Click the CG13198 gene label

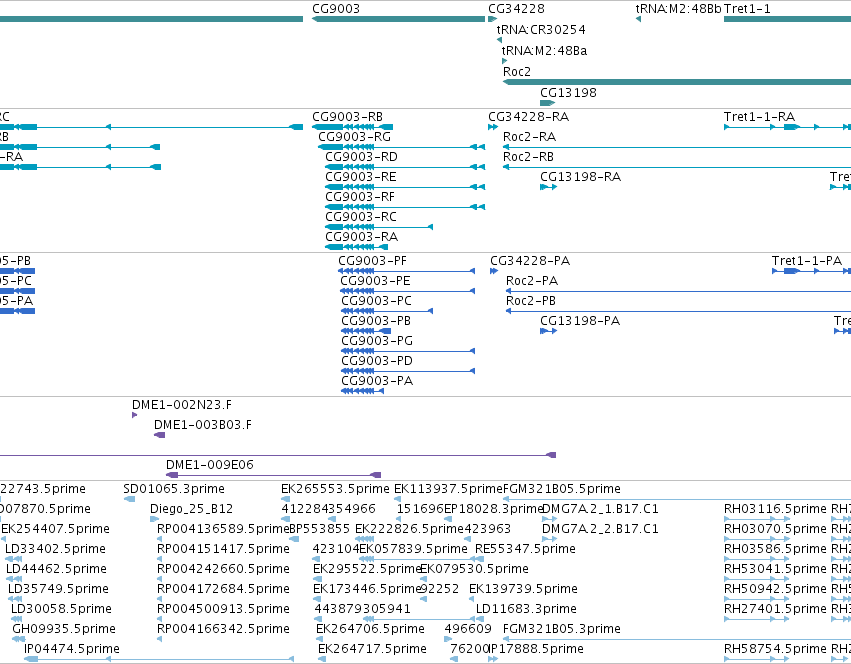pyautogui.click(x=568, y=93)
